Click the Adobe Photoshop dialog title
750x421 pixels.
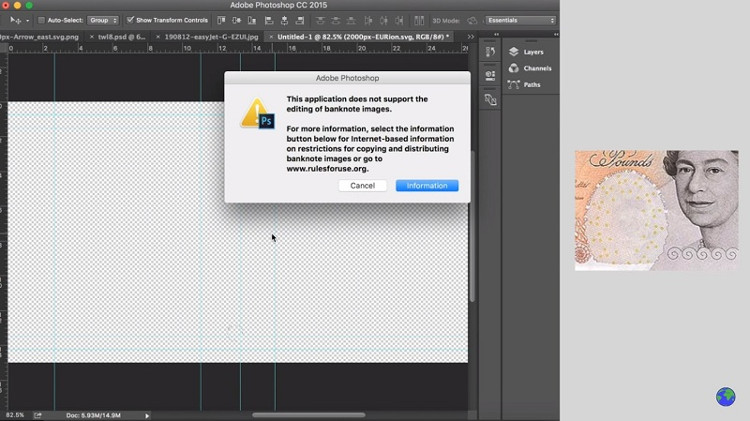click(x=347, y=78)
